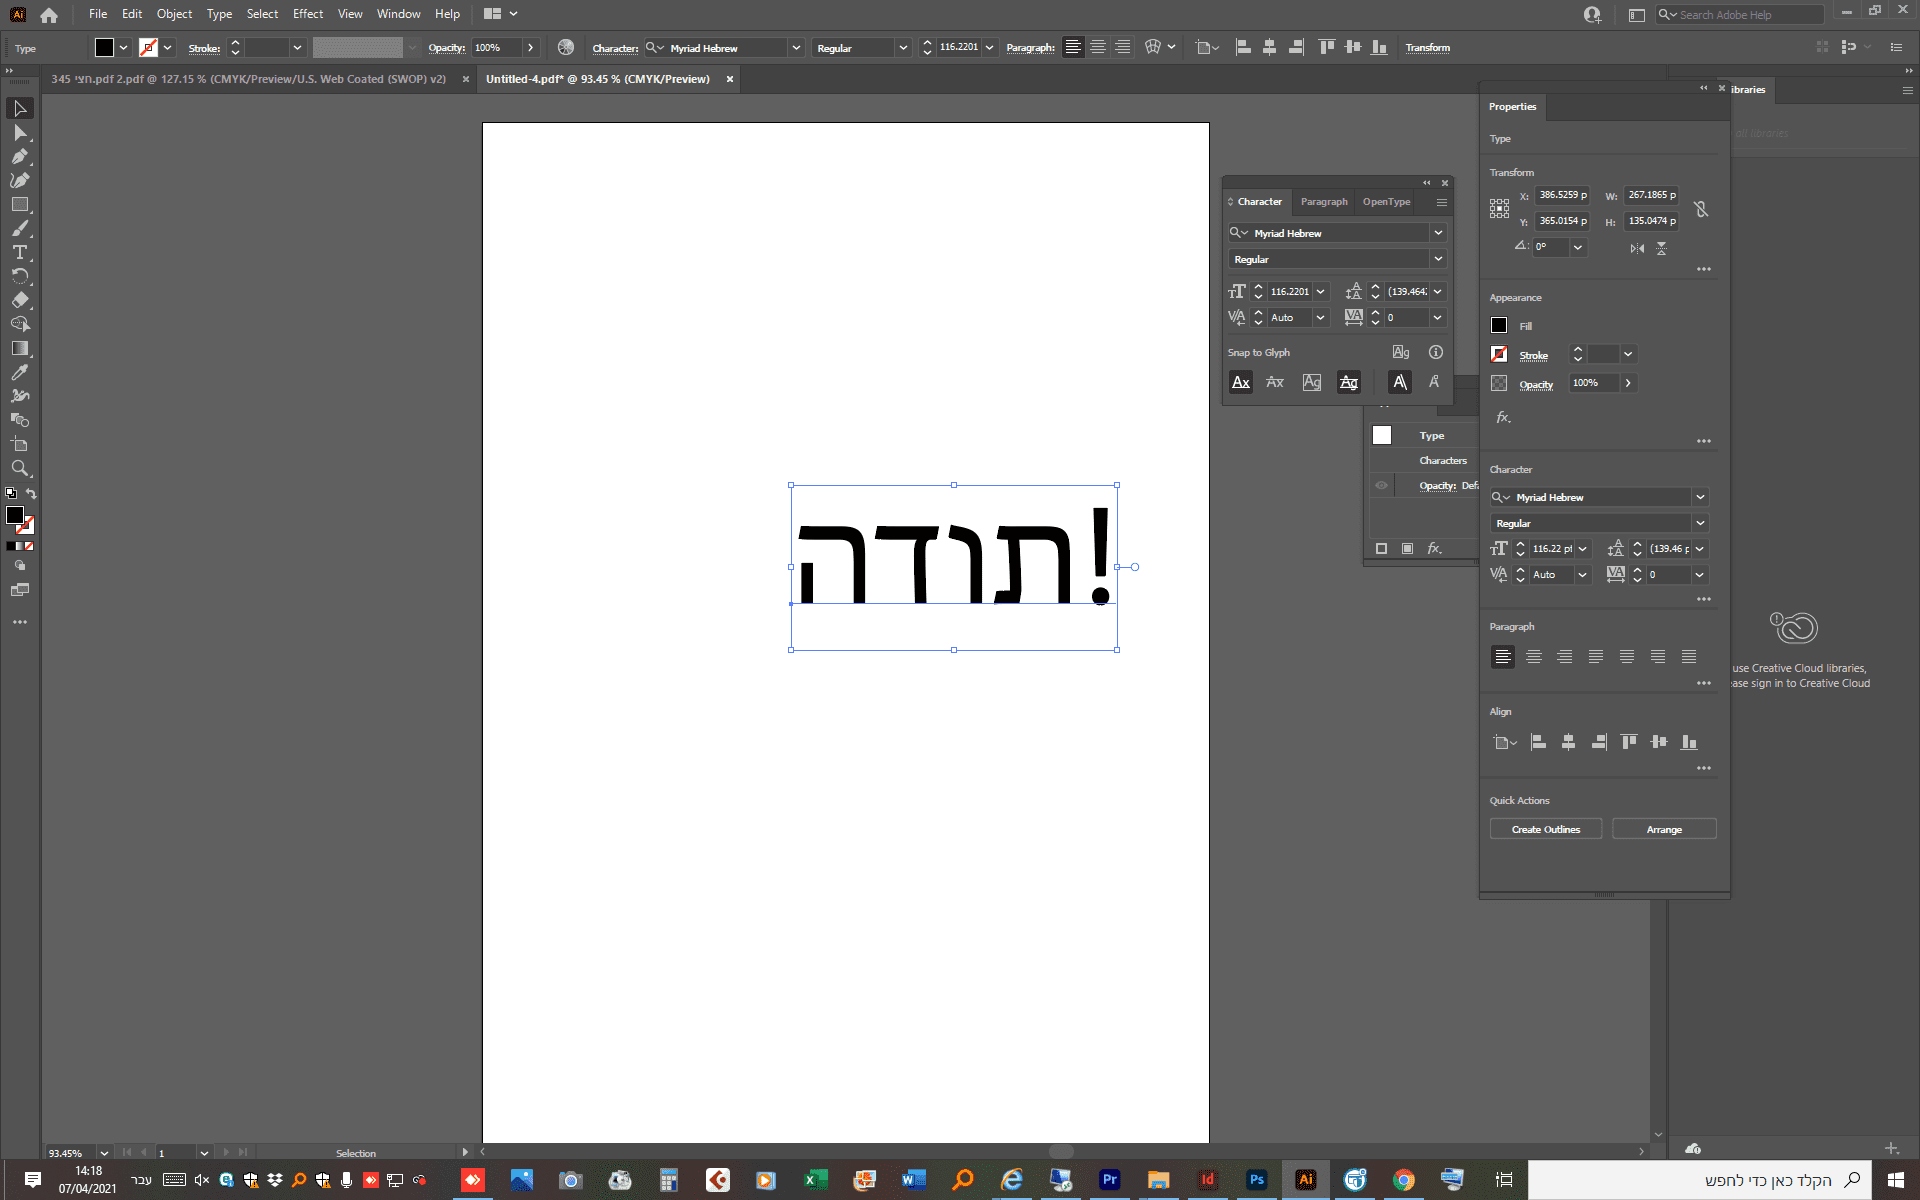Viewport: 1920px width, 1200px height.
Task: Toggle constrain width and height proportions
Action: point(1701,209)
